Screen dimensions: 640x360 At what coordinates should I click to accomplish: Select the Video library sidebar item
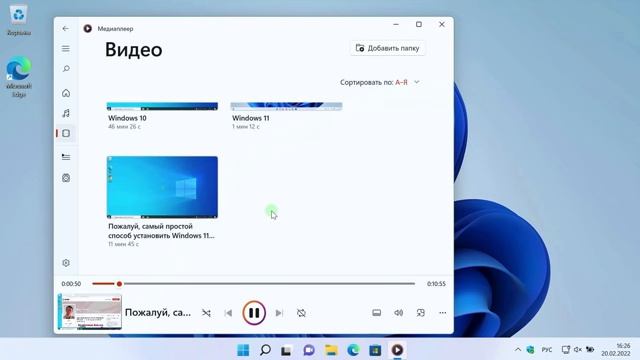(66, 133)
